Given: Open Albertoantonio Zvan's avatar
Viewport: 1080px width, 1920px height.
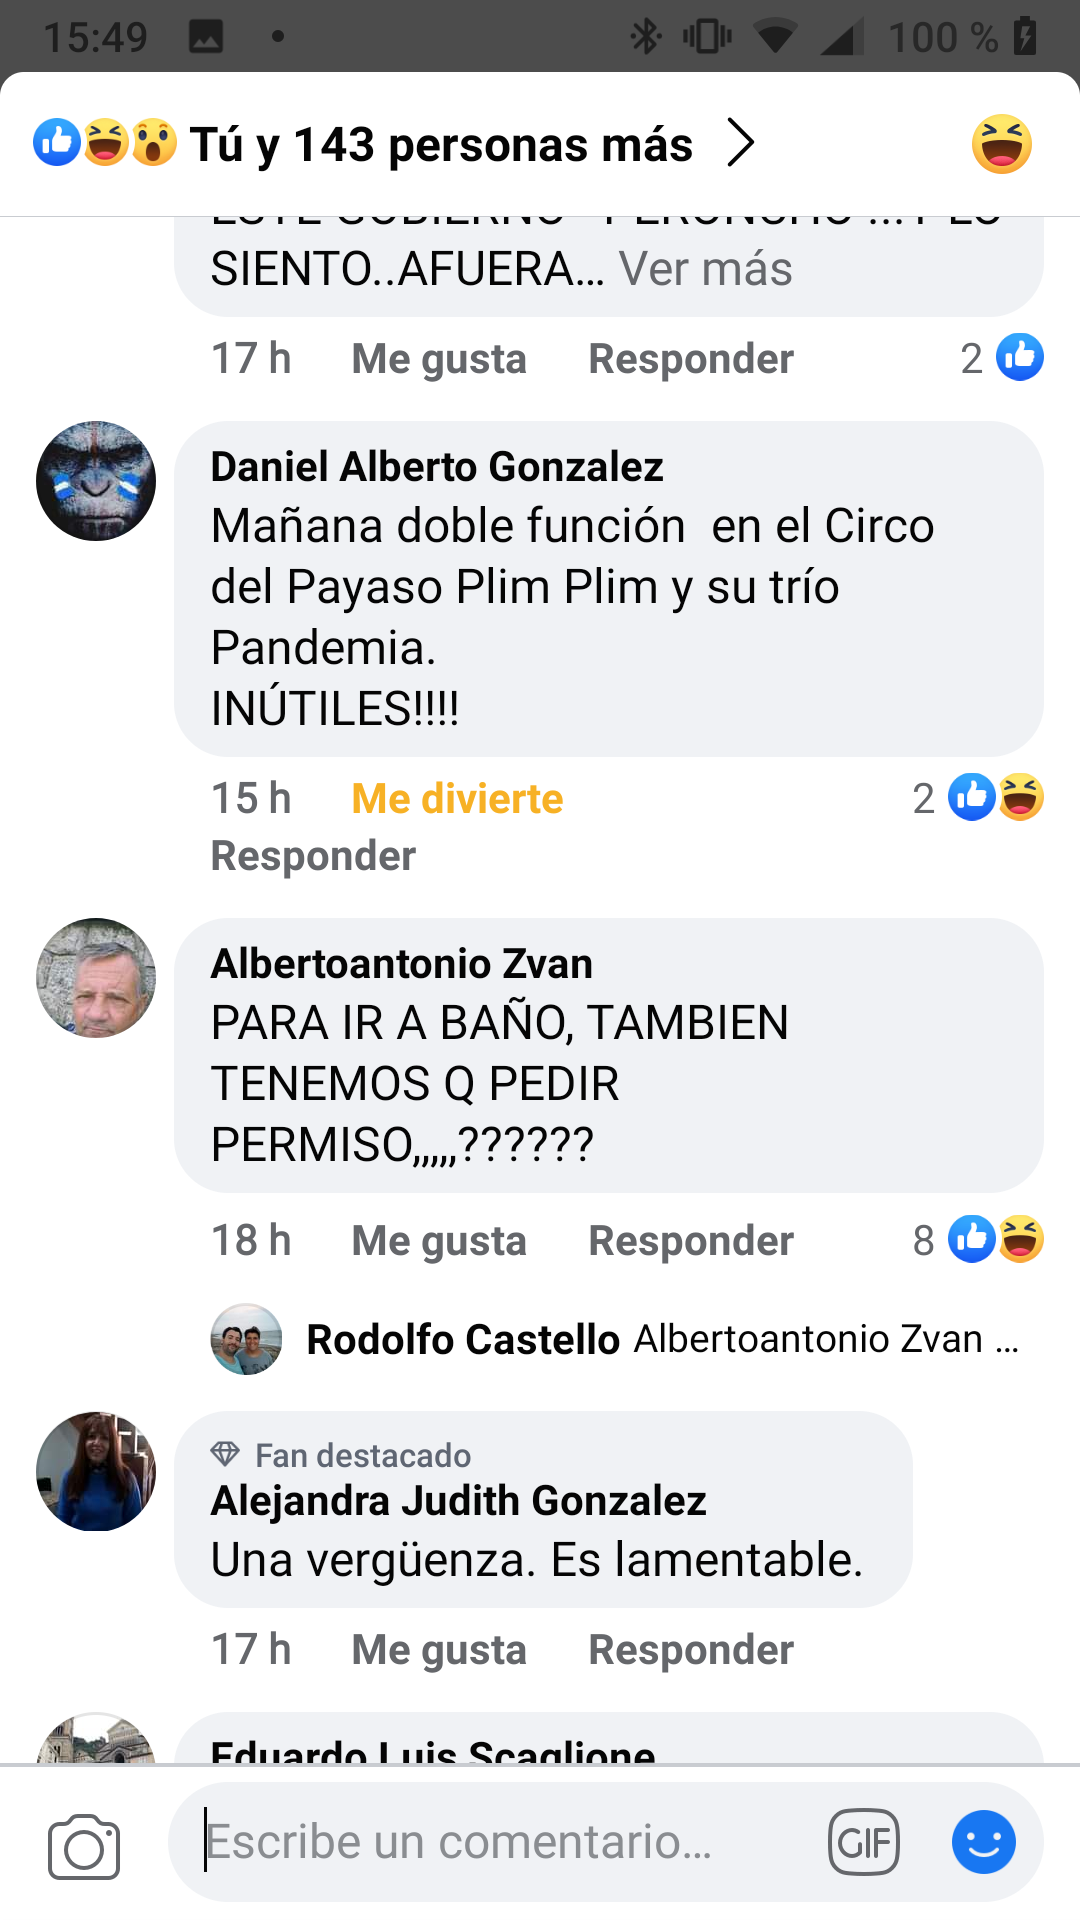Looking at the screenshot, I should click(96, 978).
